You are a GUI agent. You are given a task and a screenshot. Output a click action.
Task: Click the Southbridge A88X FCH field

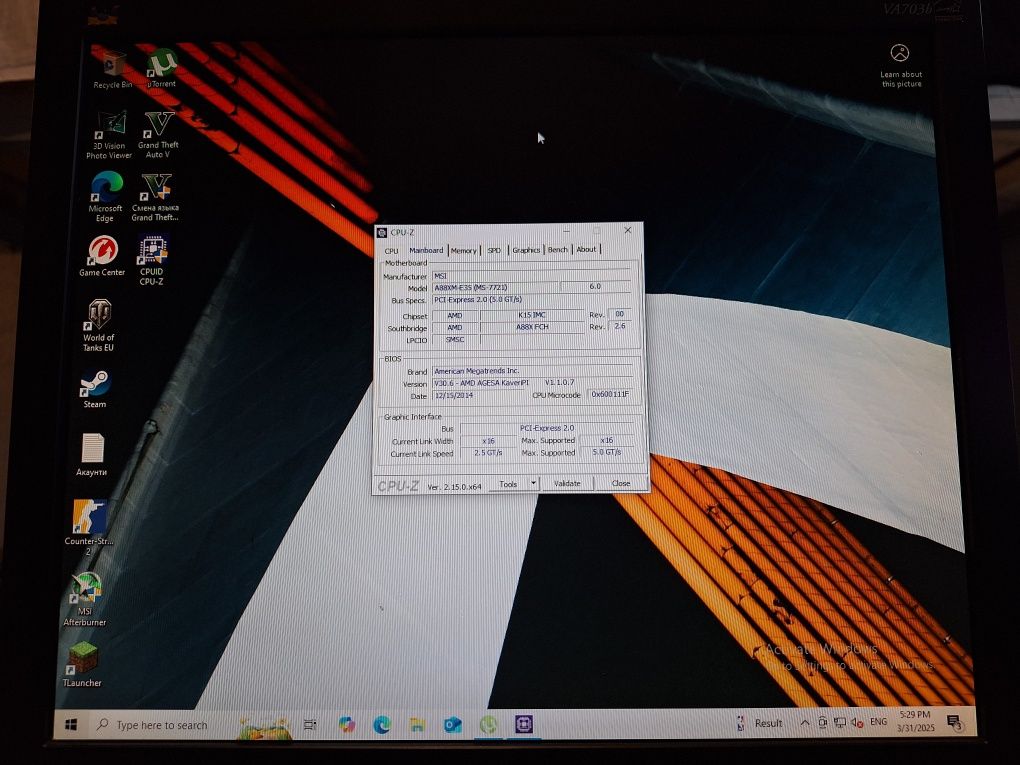532,327
